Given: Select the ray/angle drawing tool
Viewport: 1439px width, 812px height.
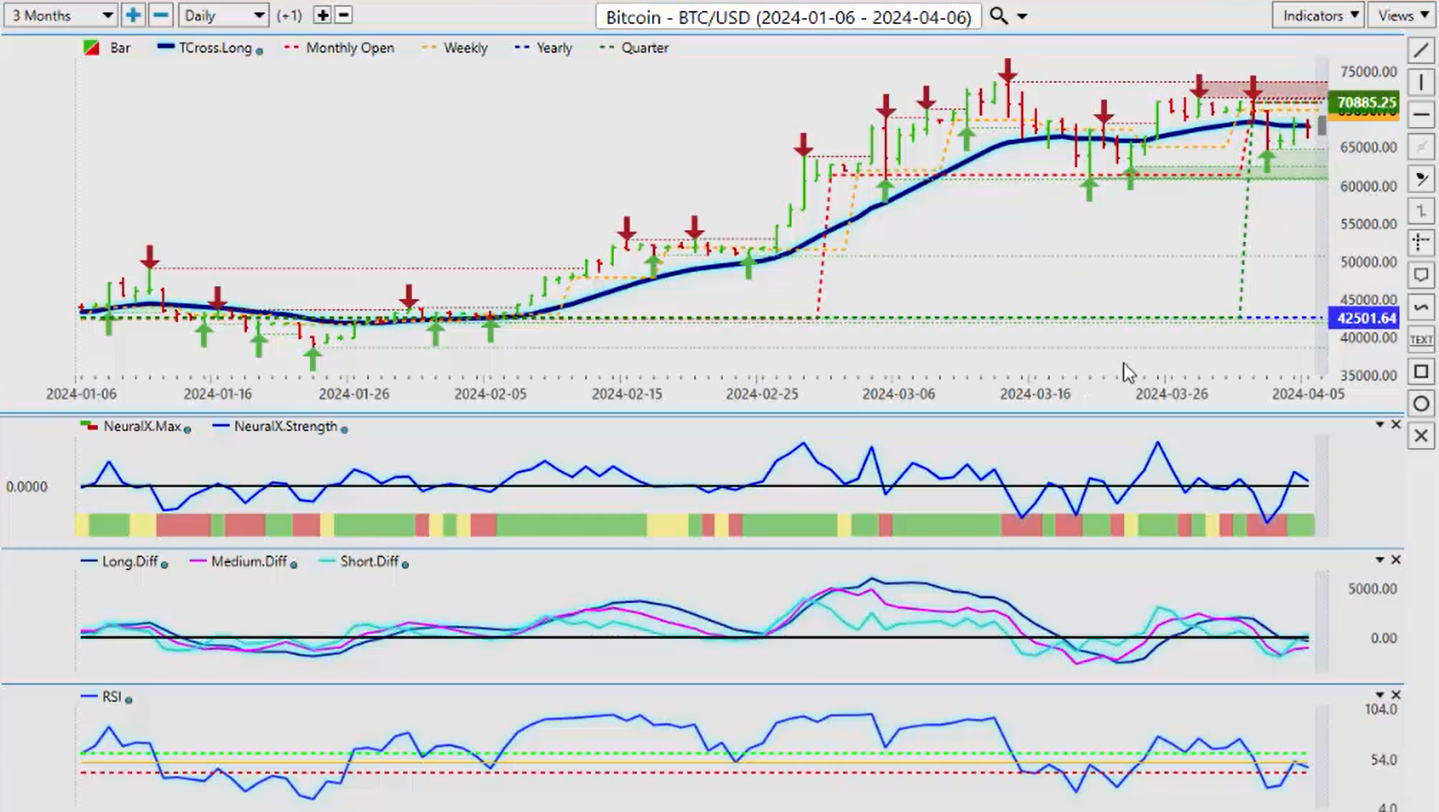Looking at the screenshot, I should click(x=1420, y=179).
